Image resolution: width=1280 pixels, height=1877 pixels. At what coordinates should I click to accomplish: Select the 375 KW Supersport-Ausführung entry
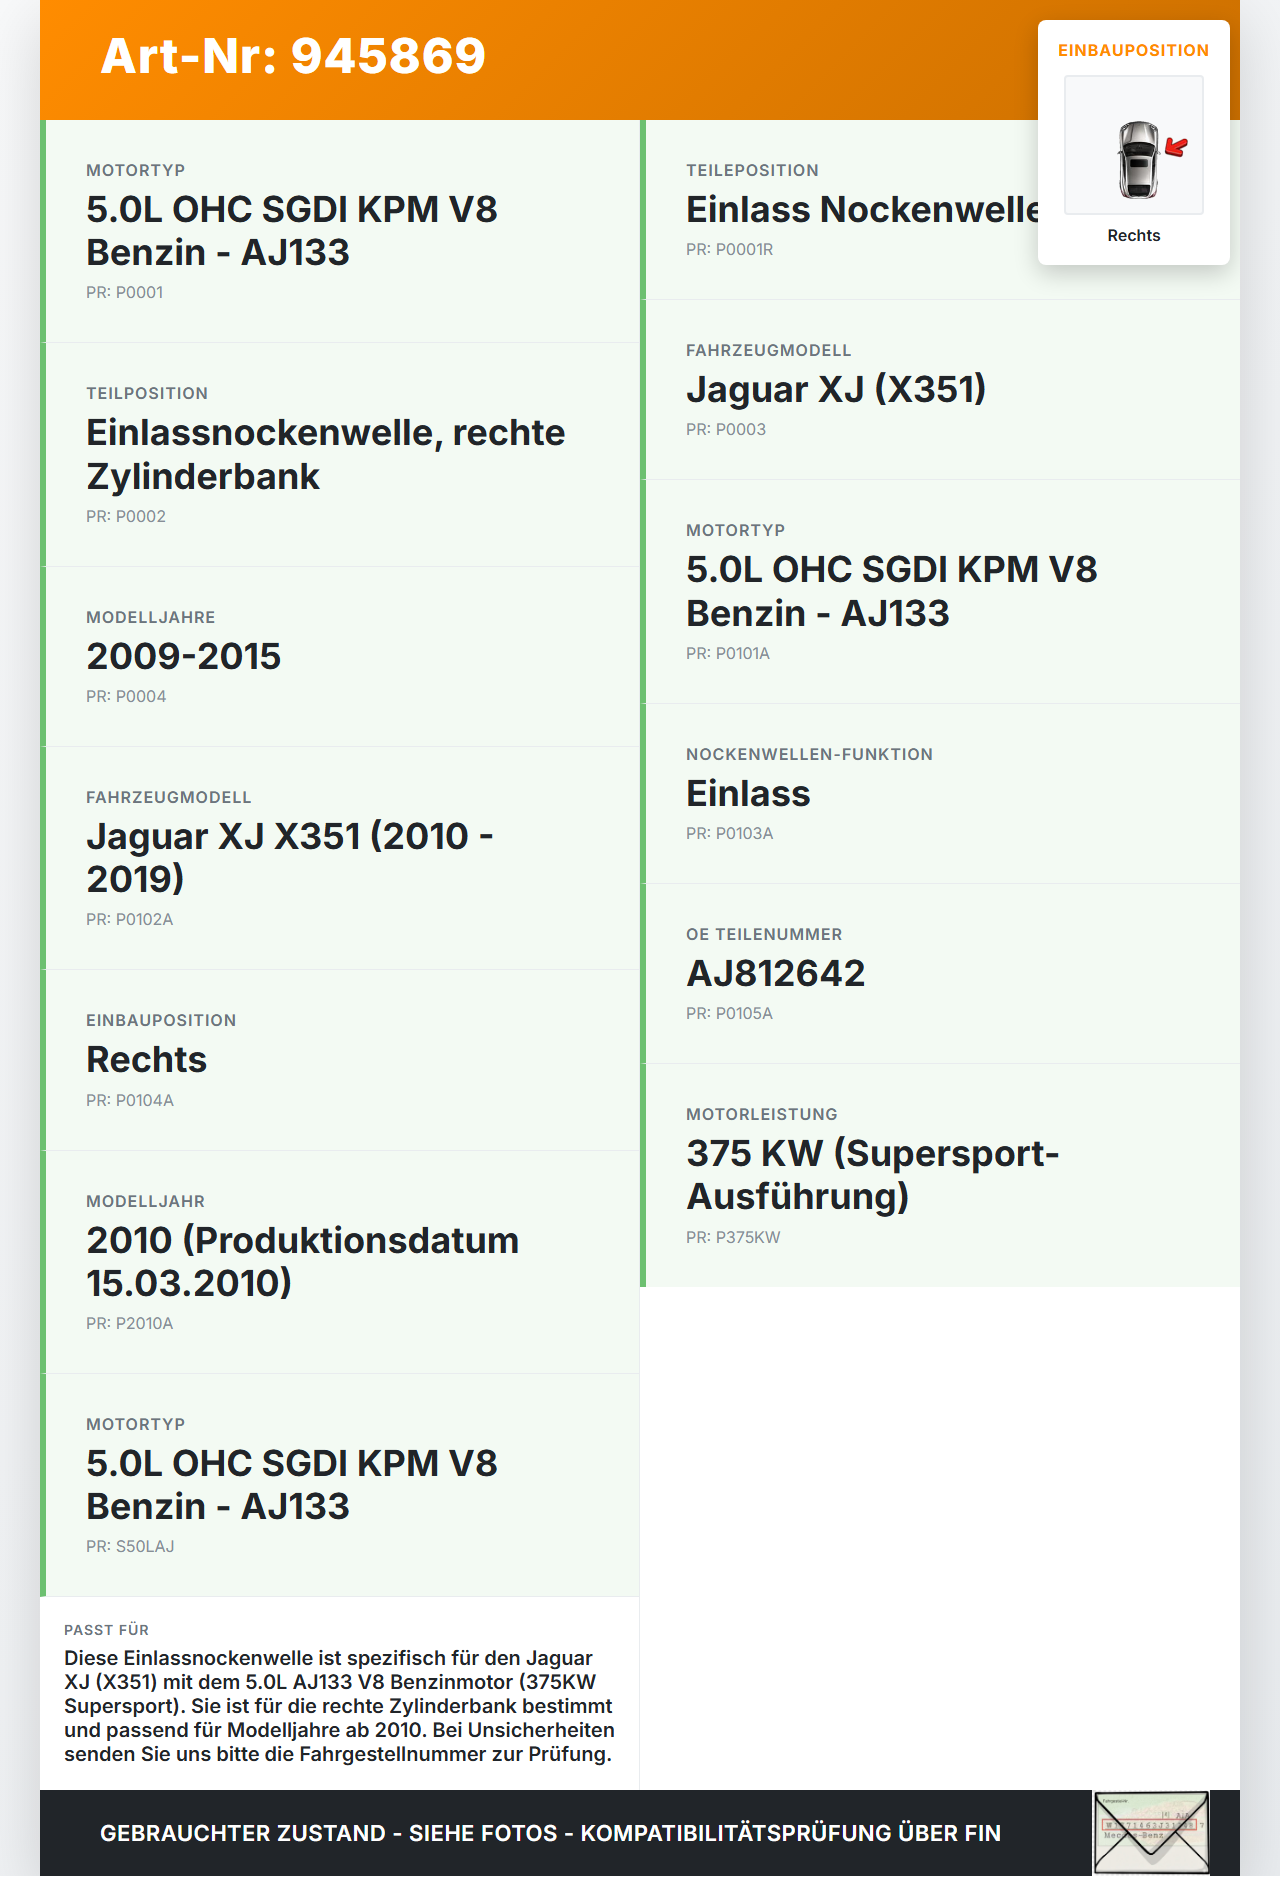click(x=942, y=1175)
